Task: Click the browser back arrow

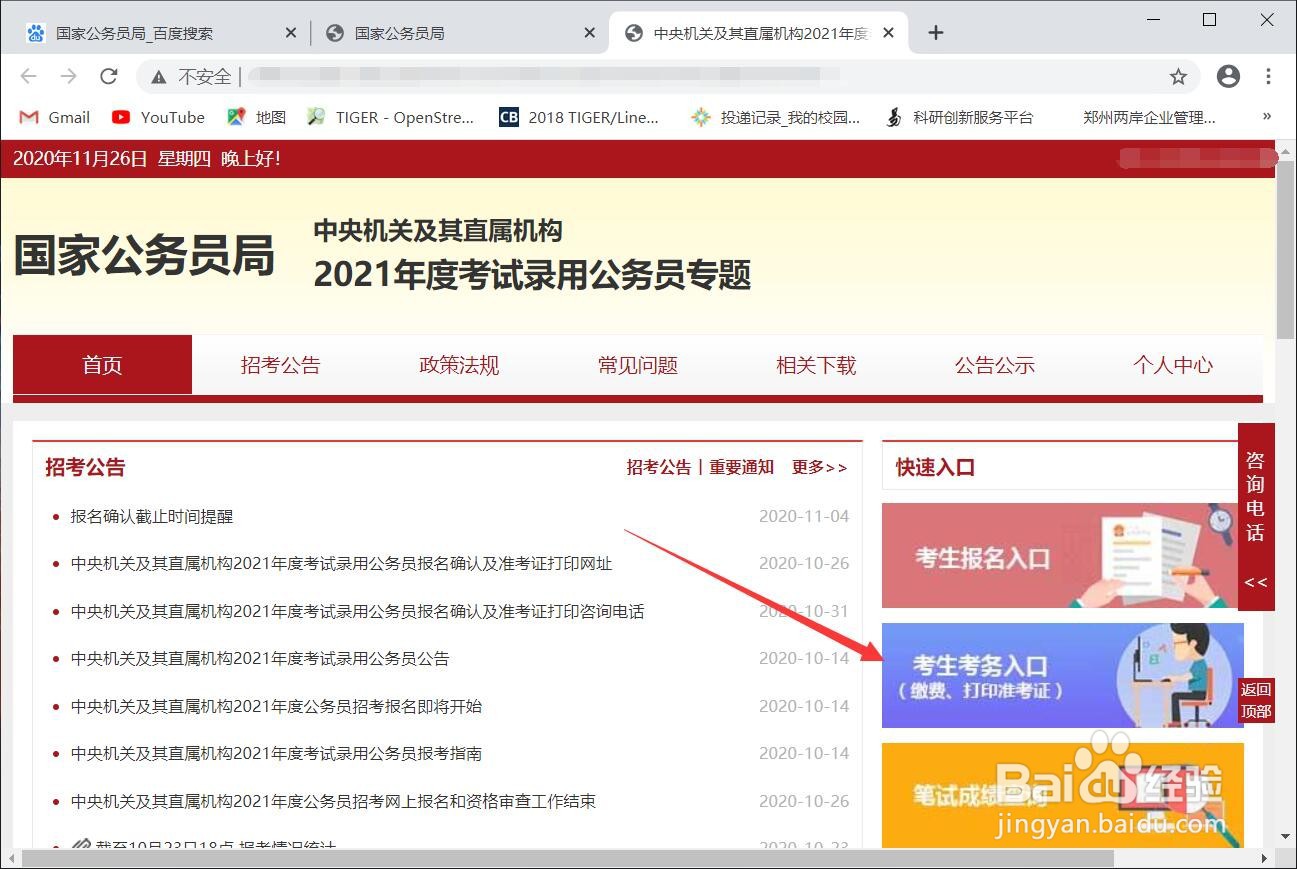Action: click(28, 76)
